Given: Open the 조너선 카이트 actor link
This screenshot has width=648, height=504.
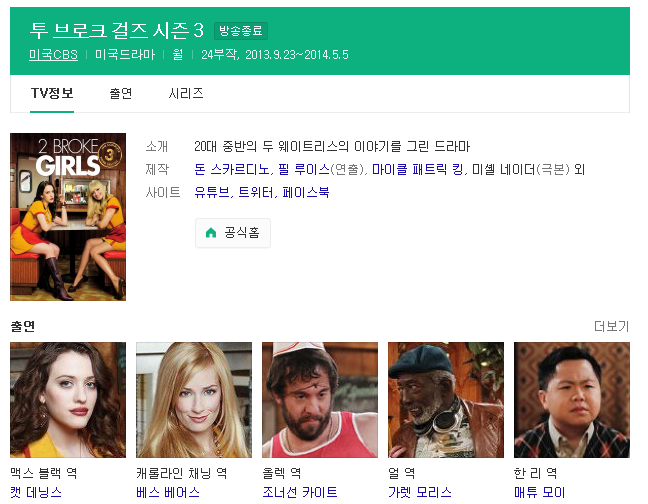Looking at the screenshot, I should [x=300, y=492].
